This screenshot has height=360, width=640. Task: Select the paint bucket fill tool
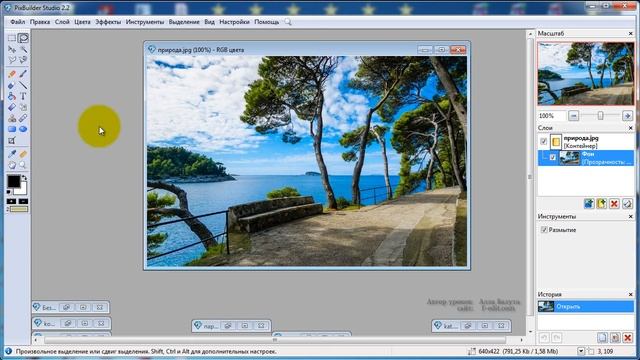click(12, 96)
